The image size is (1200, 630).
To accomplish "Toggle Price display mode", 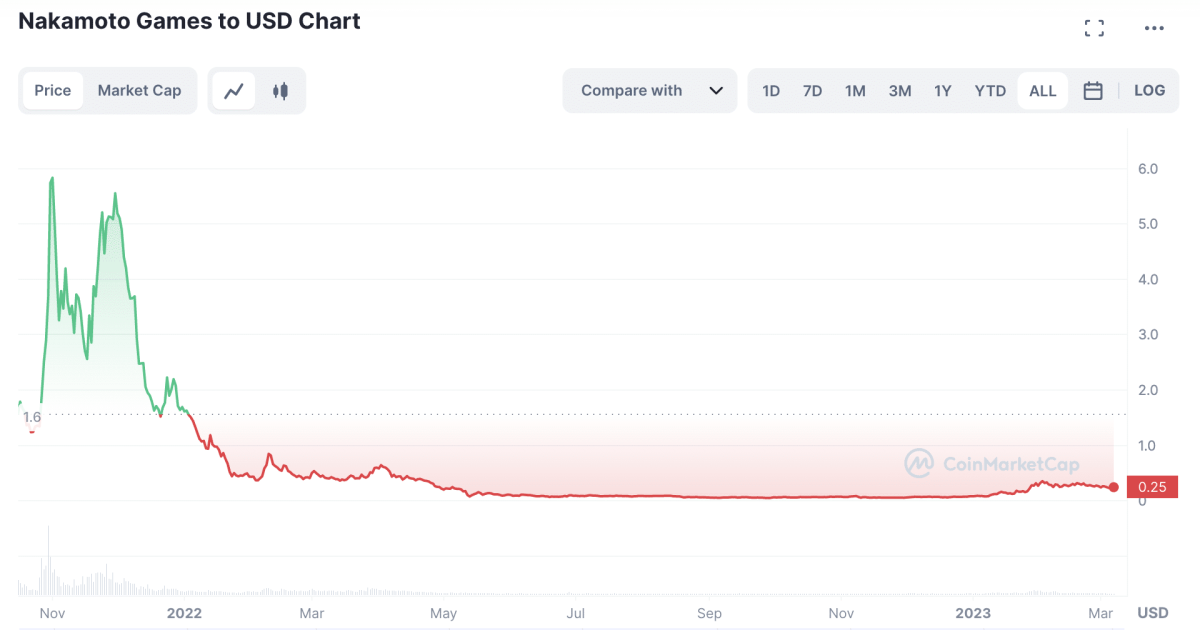I will pyautogui.click(x=53, y=90).
